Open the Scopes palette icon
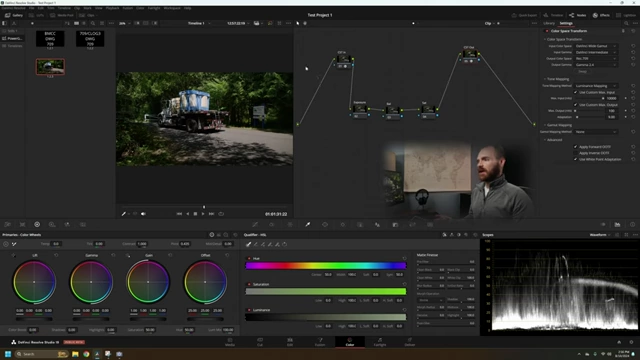Viewport: 640px width, 360px height. pos(617,224)
